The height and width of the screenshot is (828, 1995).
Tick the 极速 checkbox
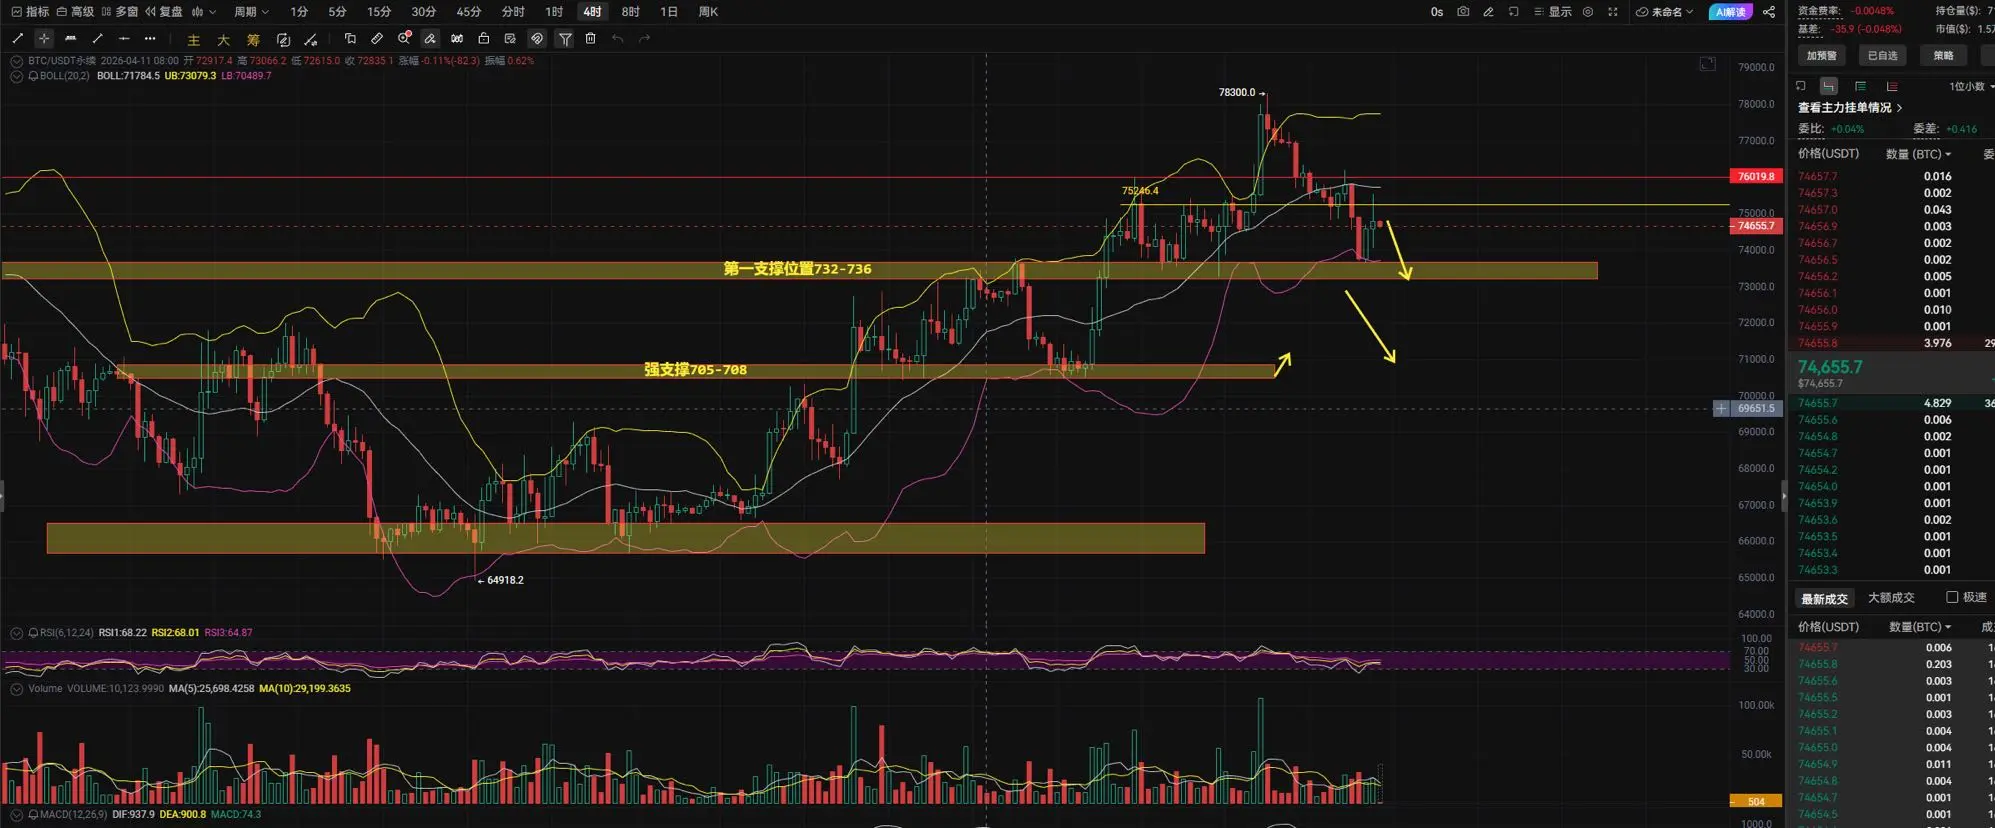(x=1952, y=597)
